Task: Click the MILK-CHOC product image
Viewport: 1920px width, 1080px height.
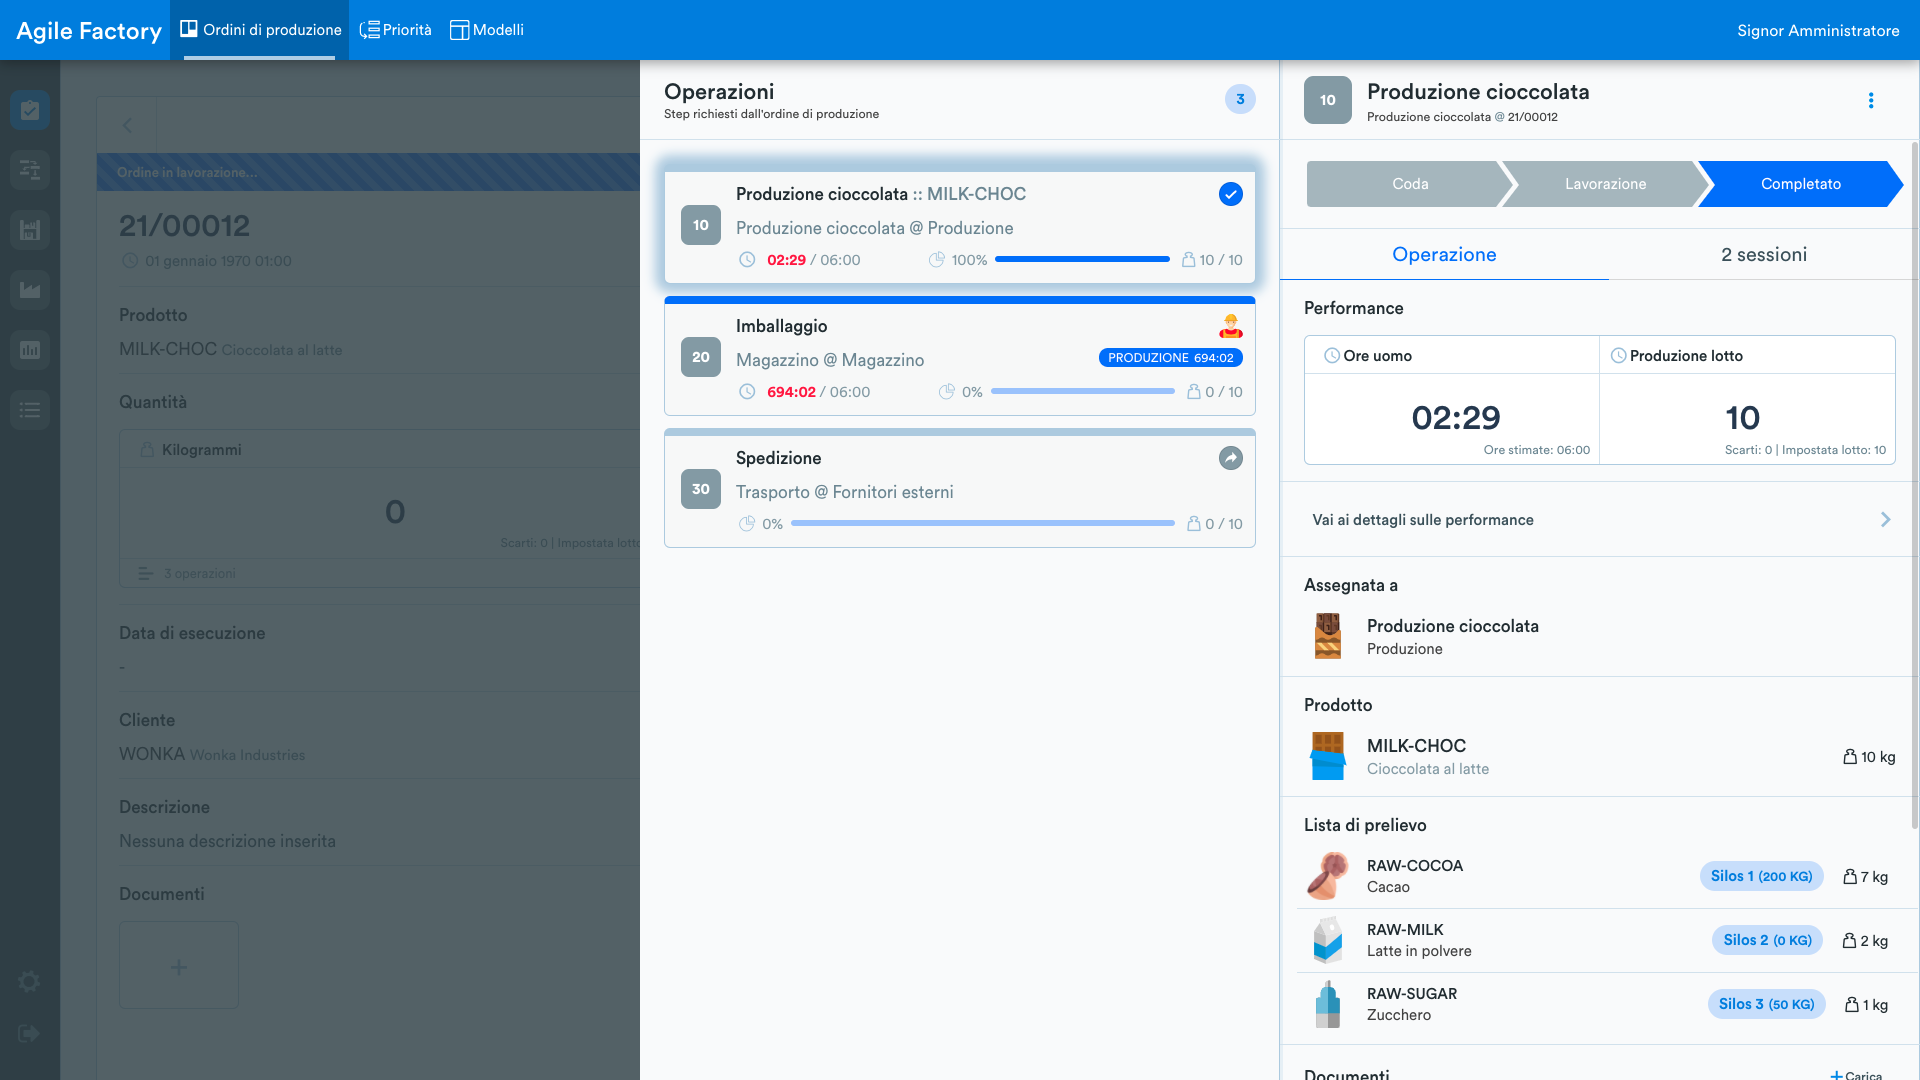Action: [1328, 756]
